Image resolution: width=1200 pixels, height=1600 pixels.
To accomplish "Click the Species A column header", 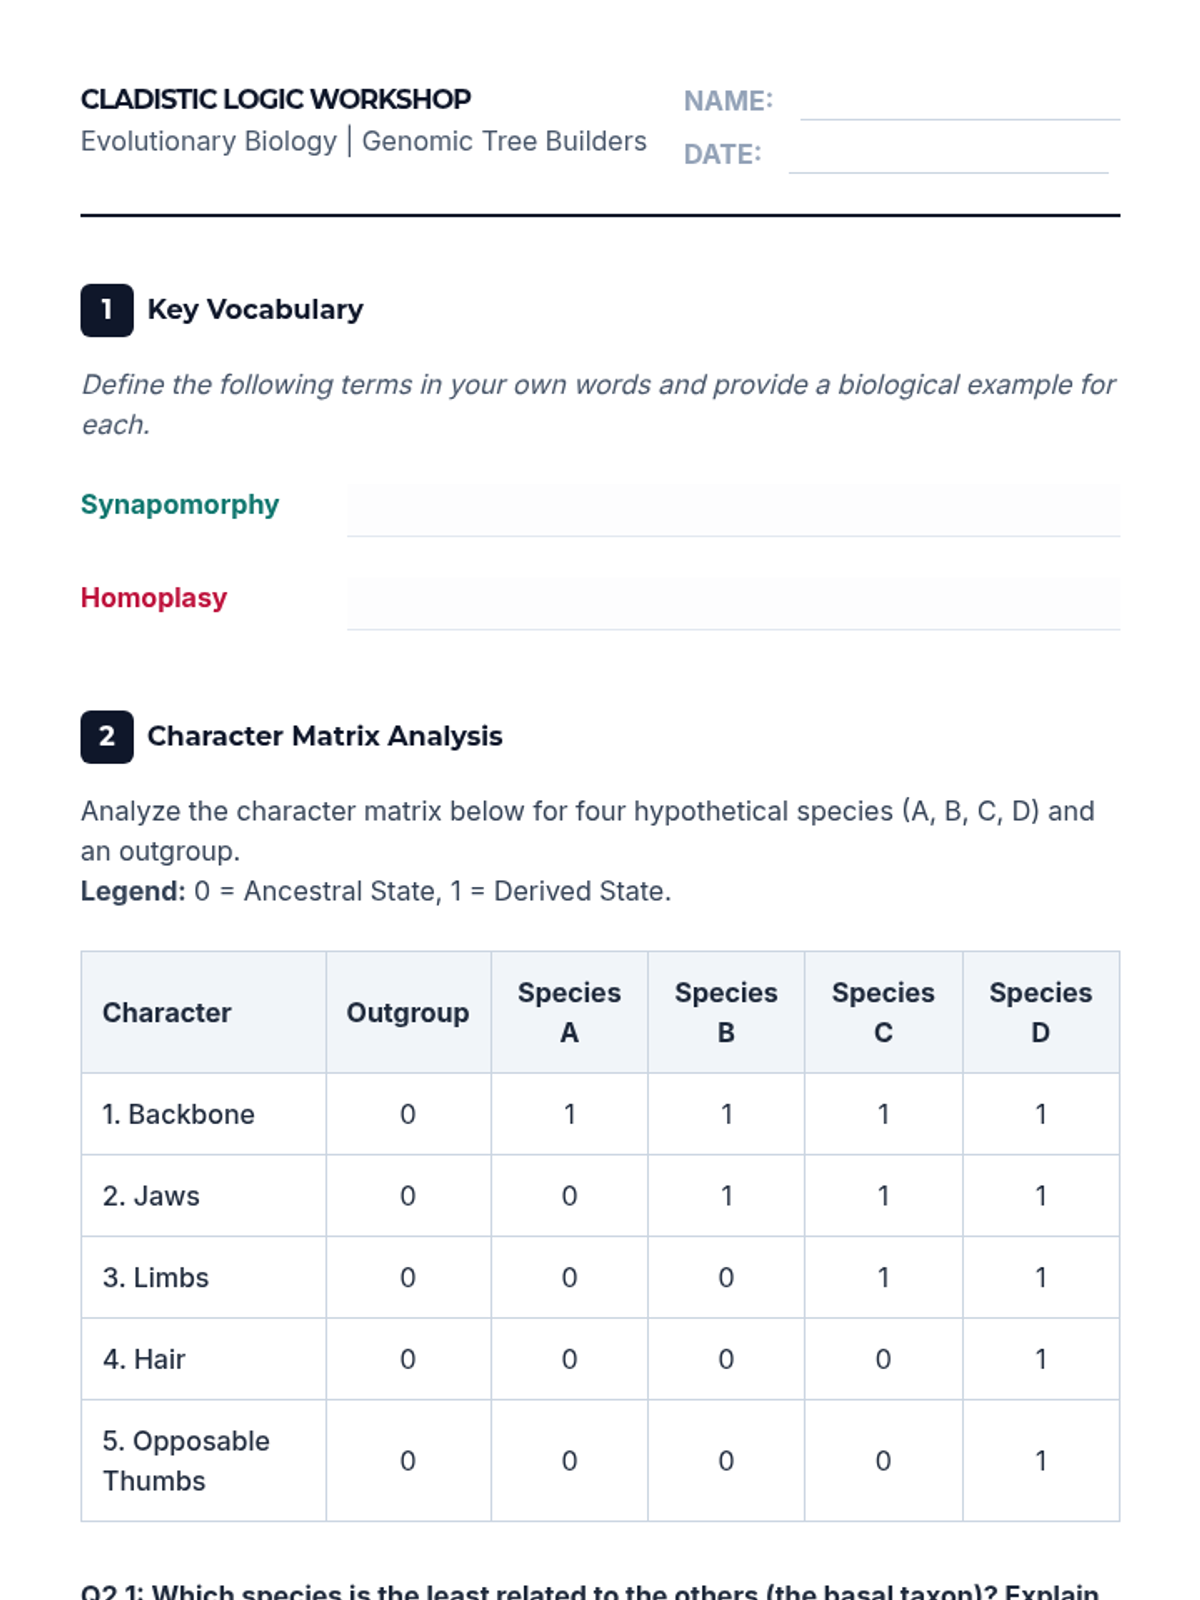I will (569, 1013).
